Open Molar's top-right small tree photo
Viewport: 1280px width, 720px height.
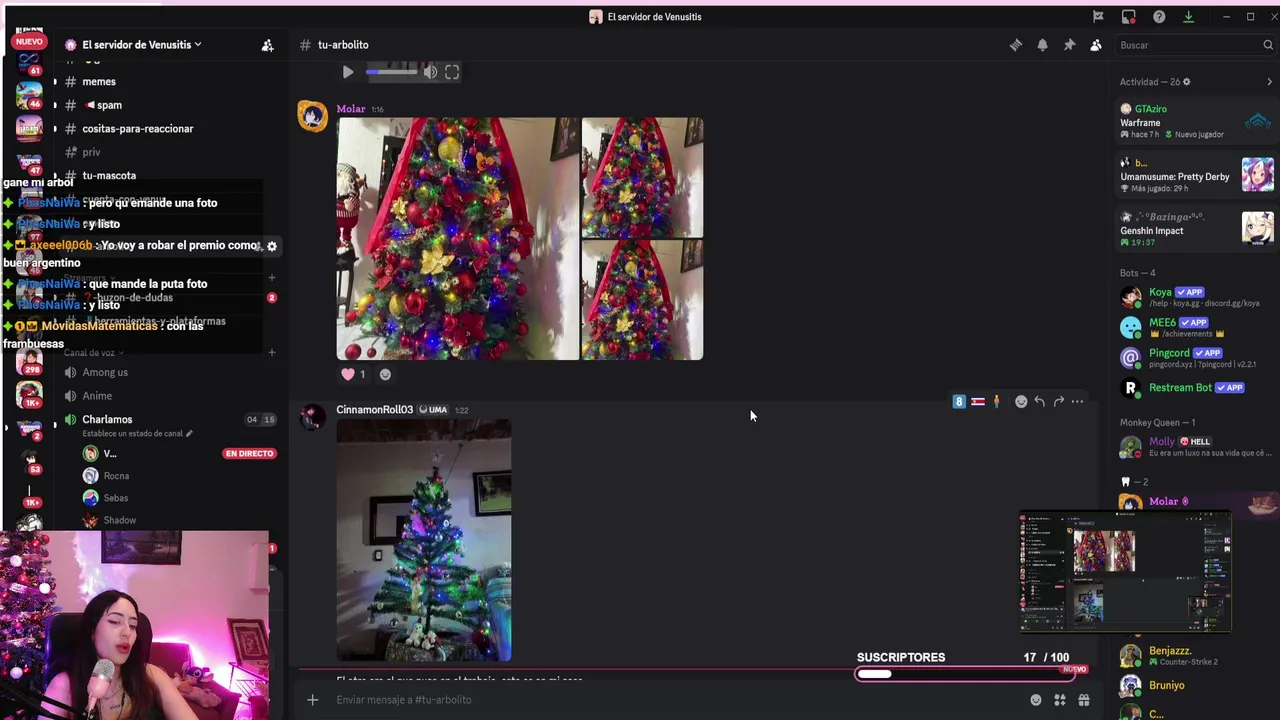click(642, 178)
